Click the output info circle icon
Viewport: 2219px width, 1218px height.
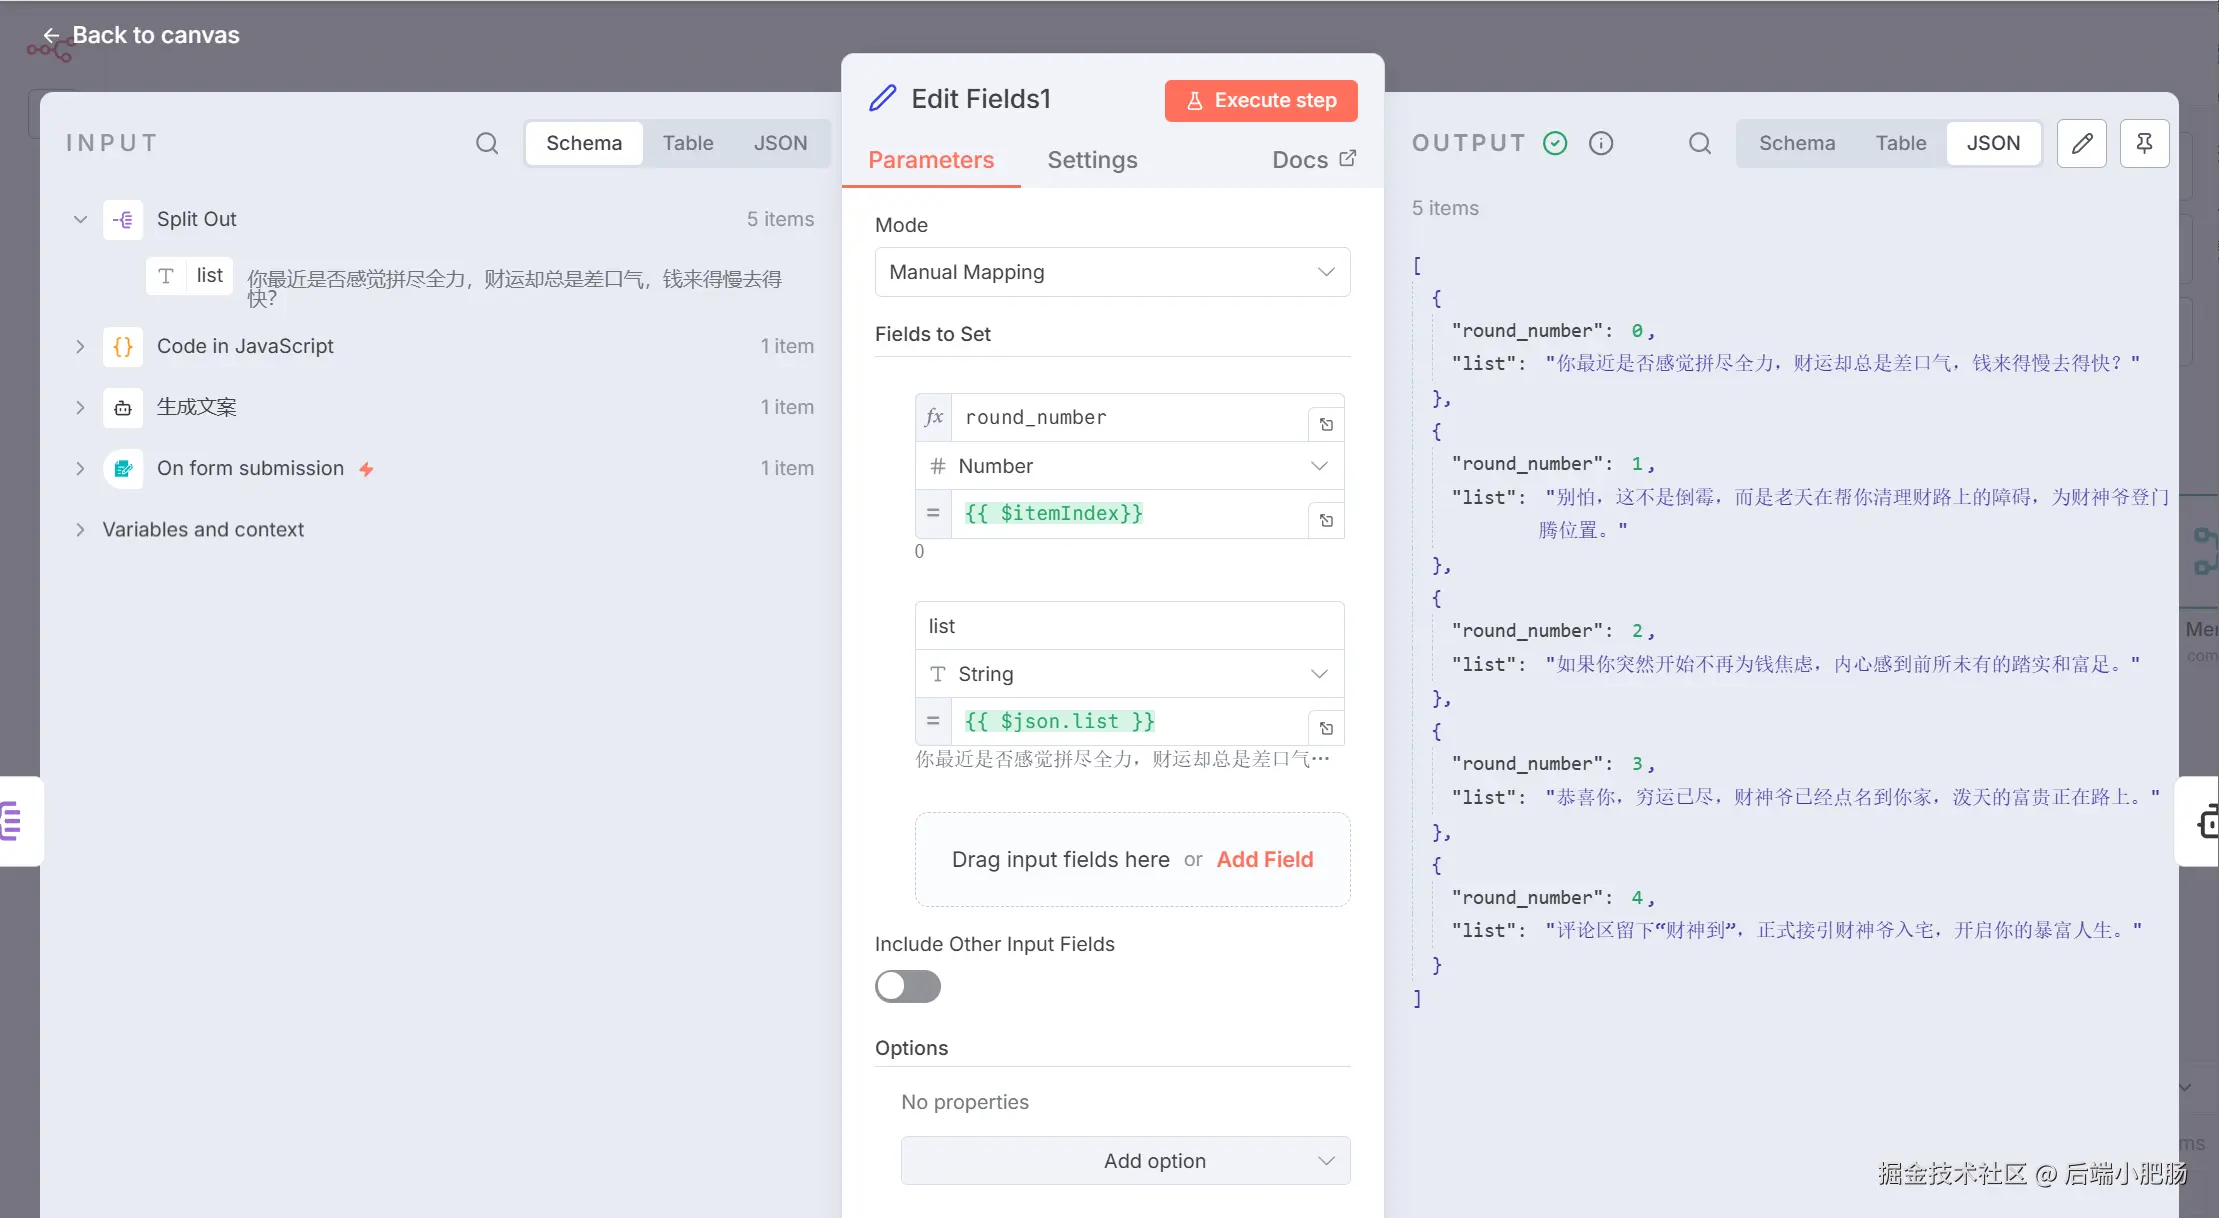(x=1601, y=143)
